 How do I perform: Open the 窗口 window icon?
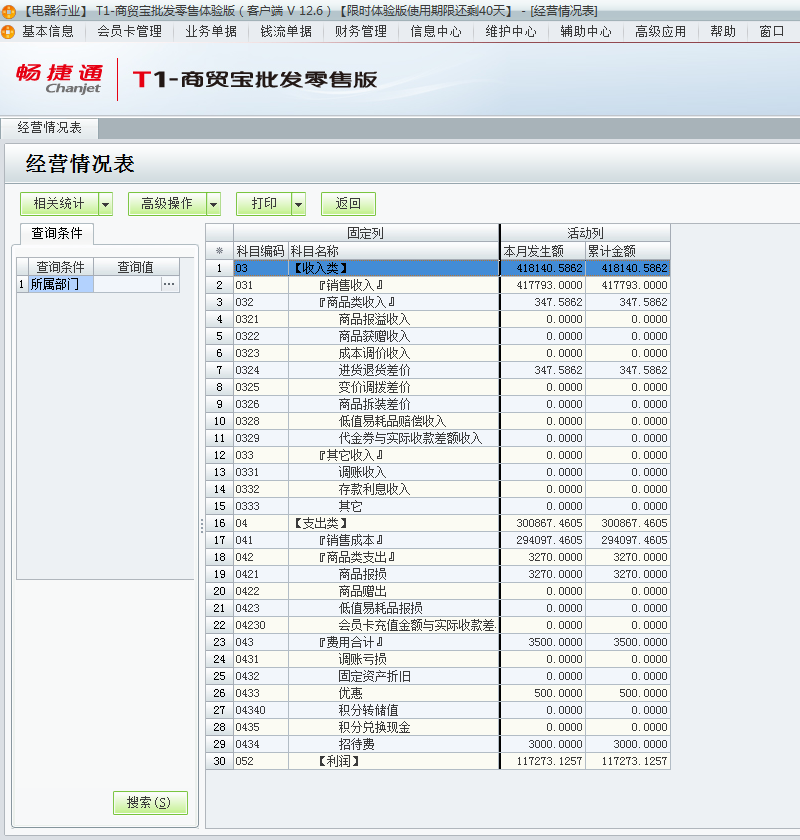771,31
